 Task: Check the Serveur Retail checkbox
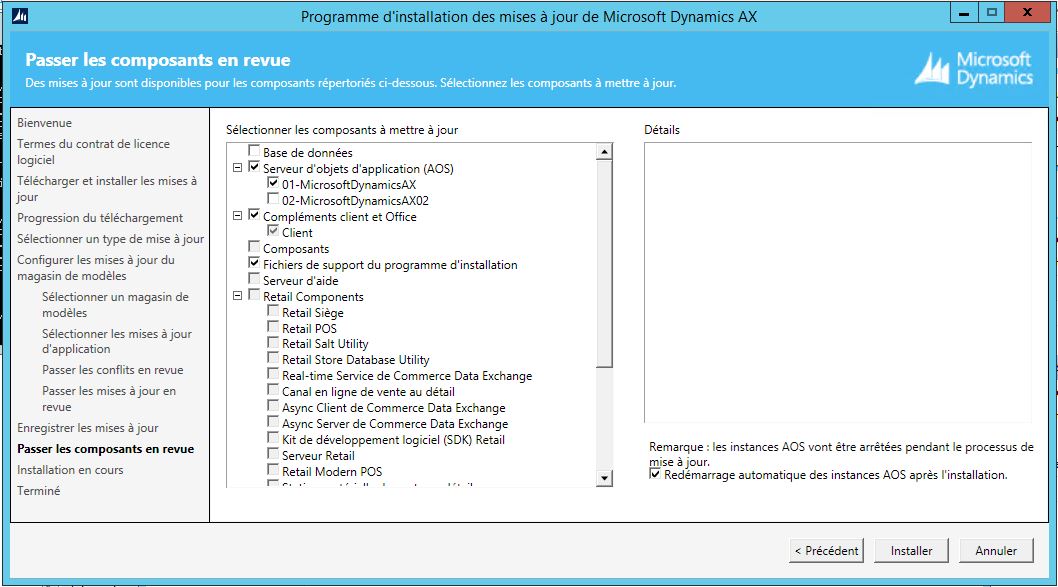pyautogui.click(x=273, y=454)
